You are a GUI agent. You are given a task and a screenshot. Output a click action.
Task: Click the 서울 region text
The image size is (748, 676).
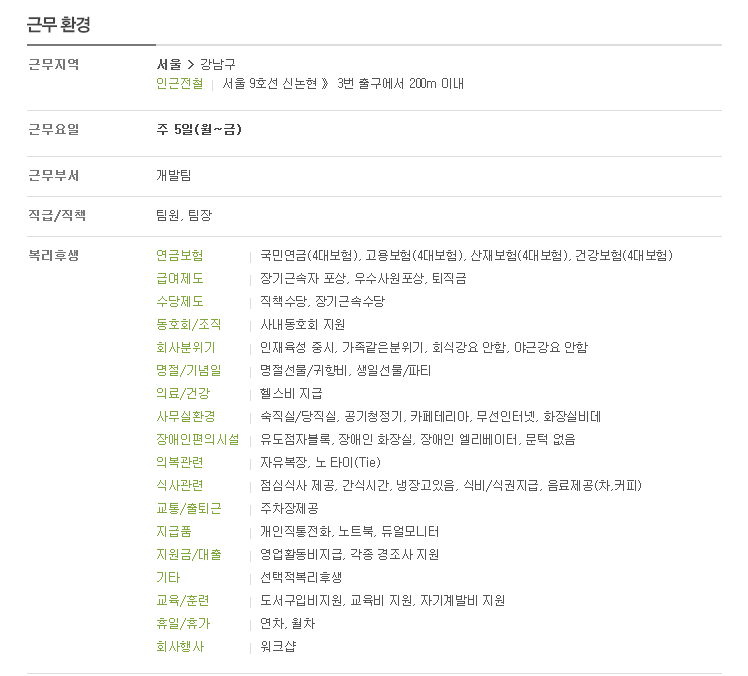coord(169,64)
